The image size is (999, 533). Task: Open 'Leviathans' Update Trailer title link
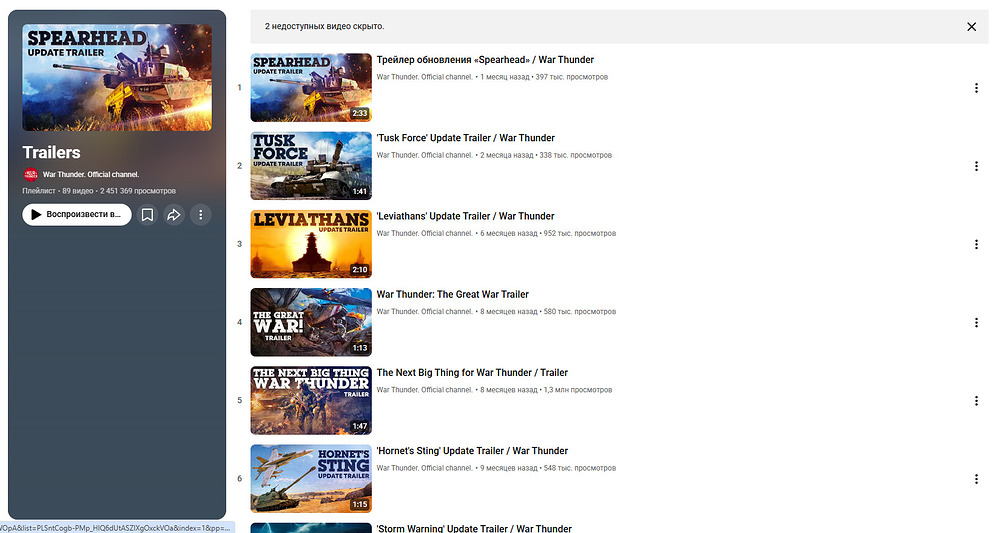[465, 216]
